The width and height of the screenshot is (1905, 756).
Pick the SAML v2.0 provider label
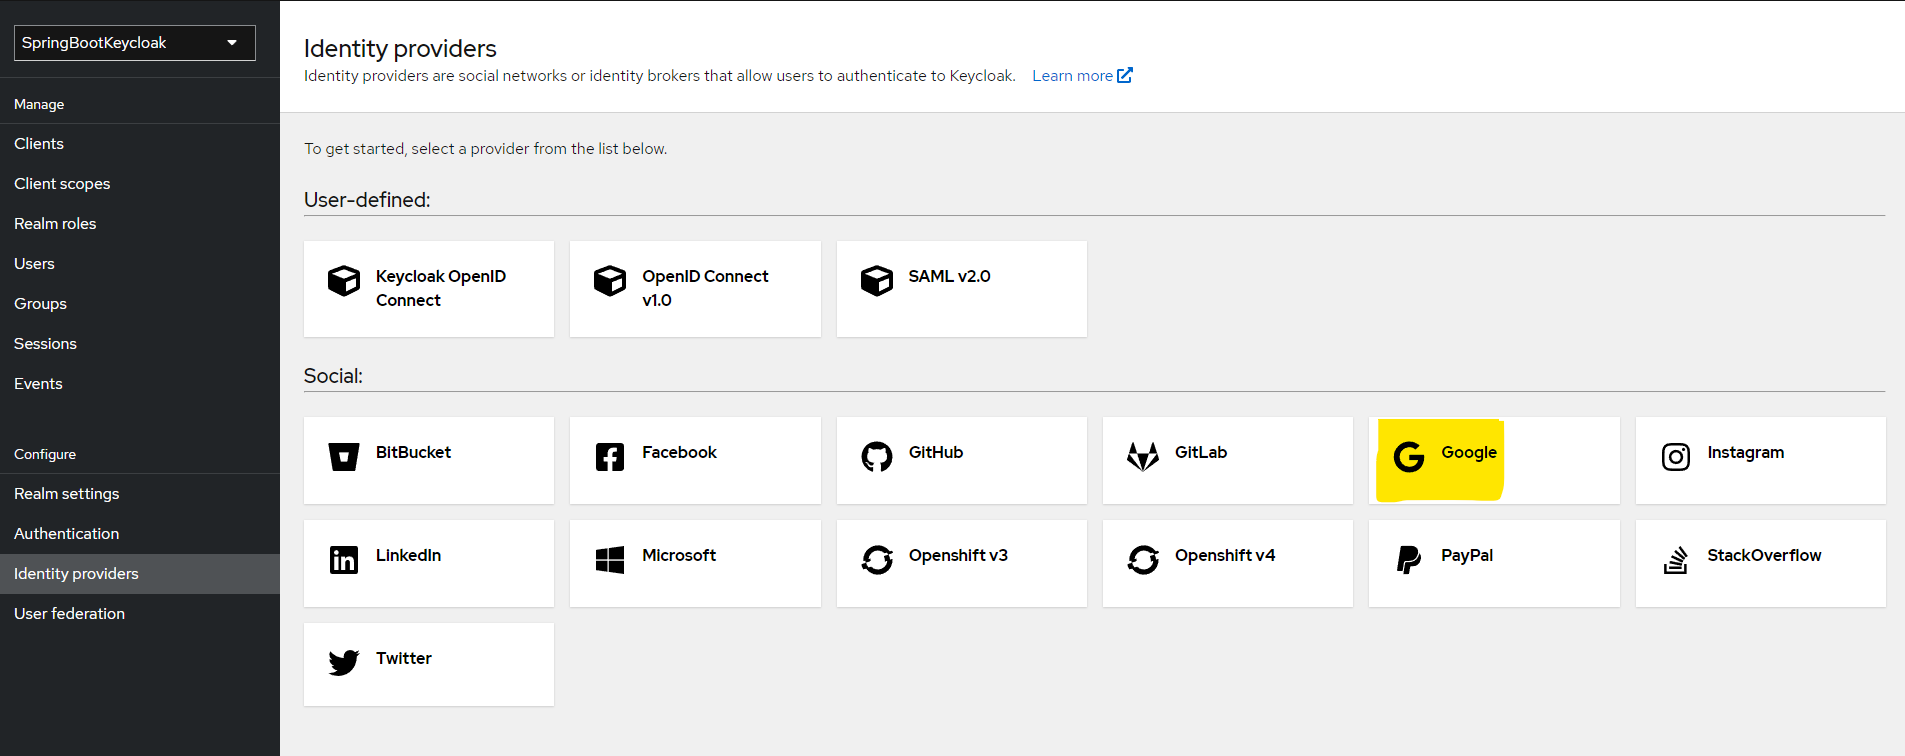pyautogui.click(x=949, y=276)
